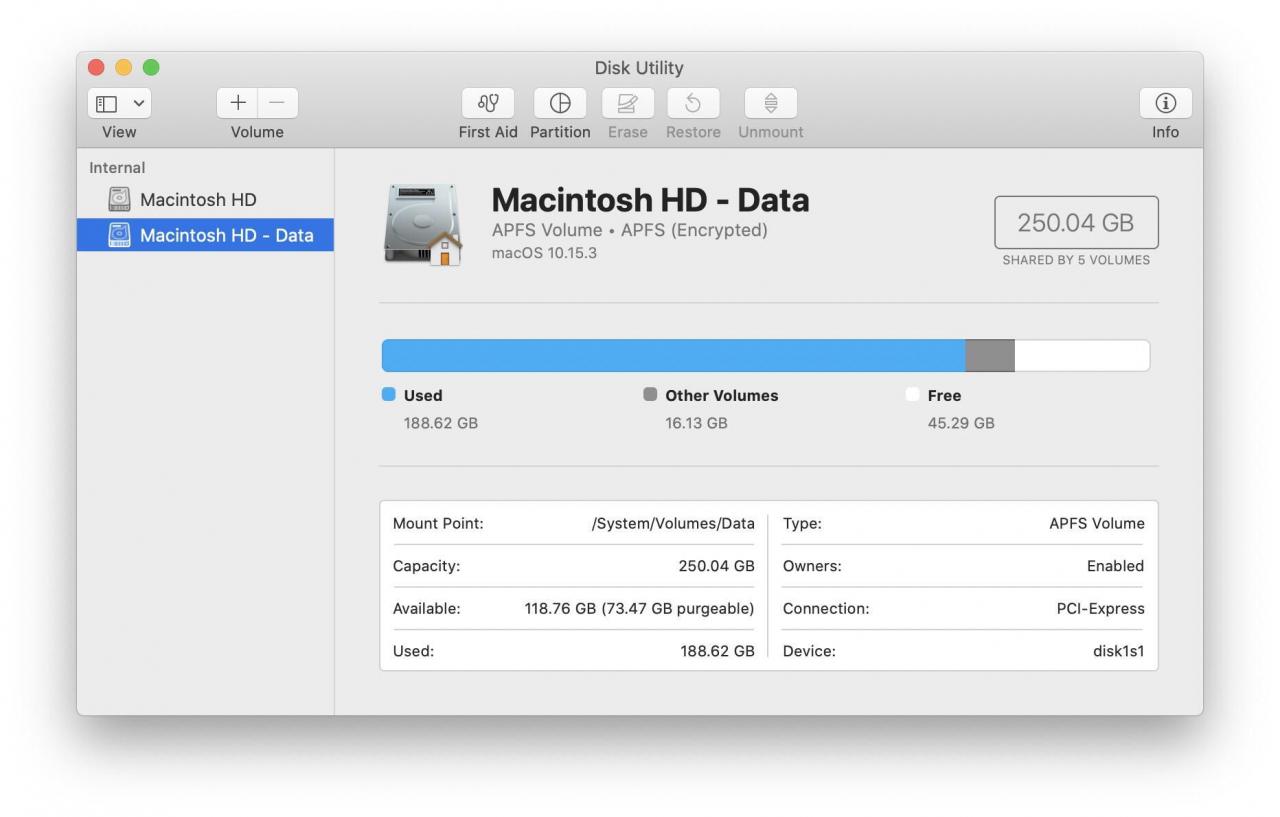
Task: Click the Erase toolbar icon
Action: pos(627,103)
